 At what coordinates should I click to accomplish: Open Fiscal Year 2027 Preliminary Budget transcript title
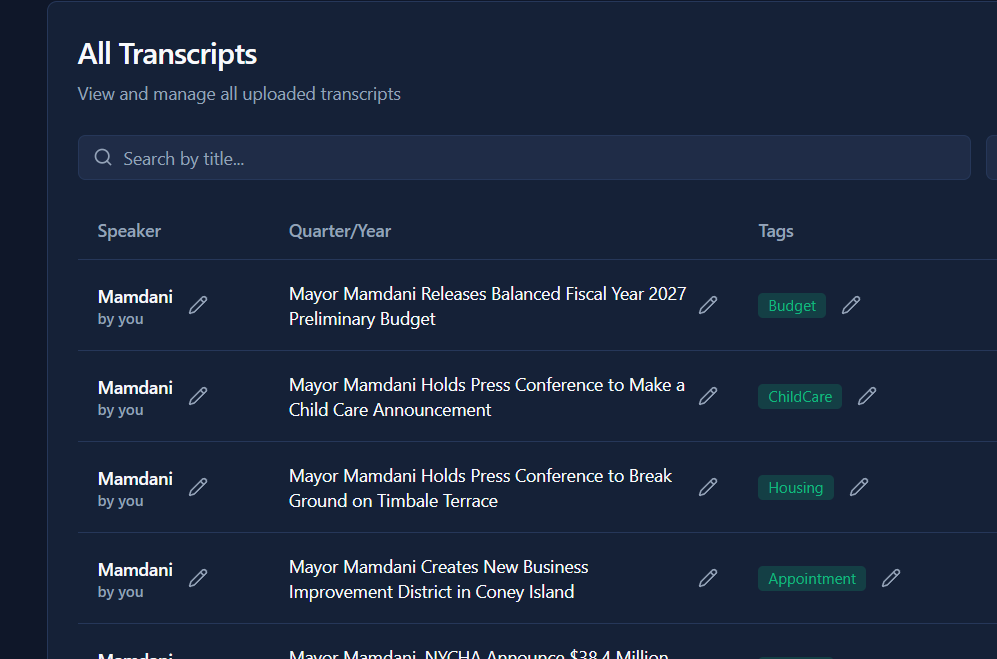488,306
